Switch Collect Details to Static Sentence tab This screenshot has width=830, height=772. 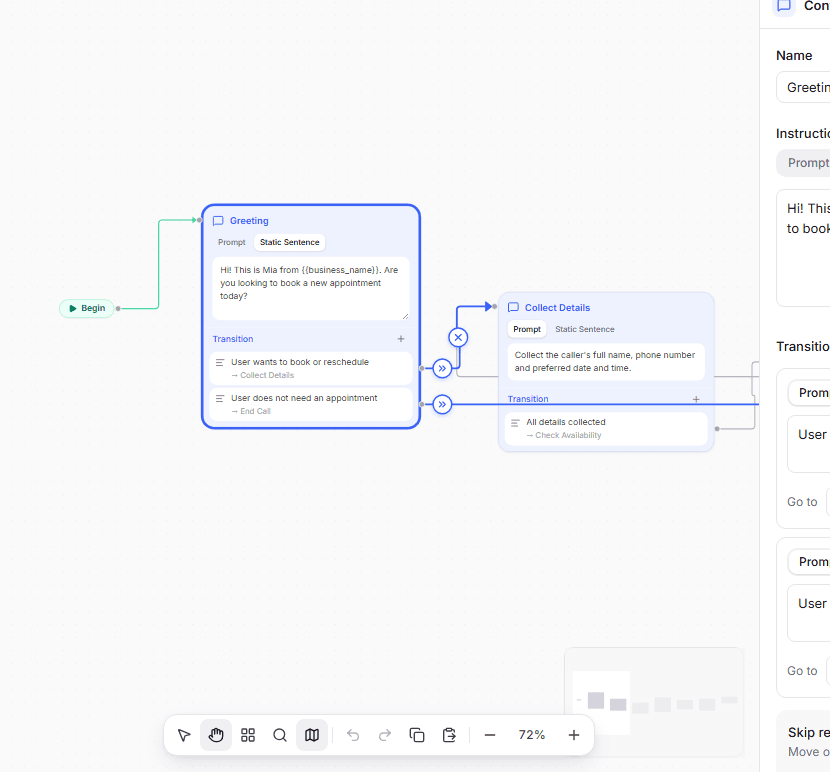(x=584, y=329)
